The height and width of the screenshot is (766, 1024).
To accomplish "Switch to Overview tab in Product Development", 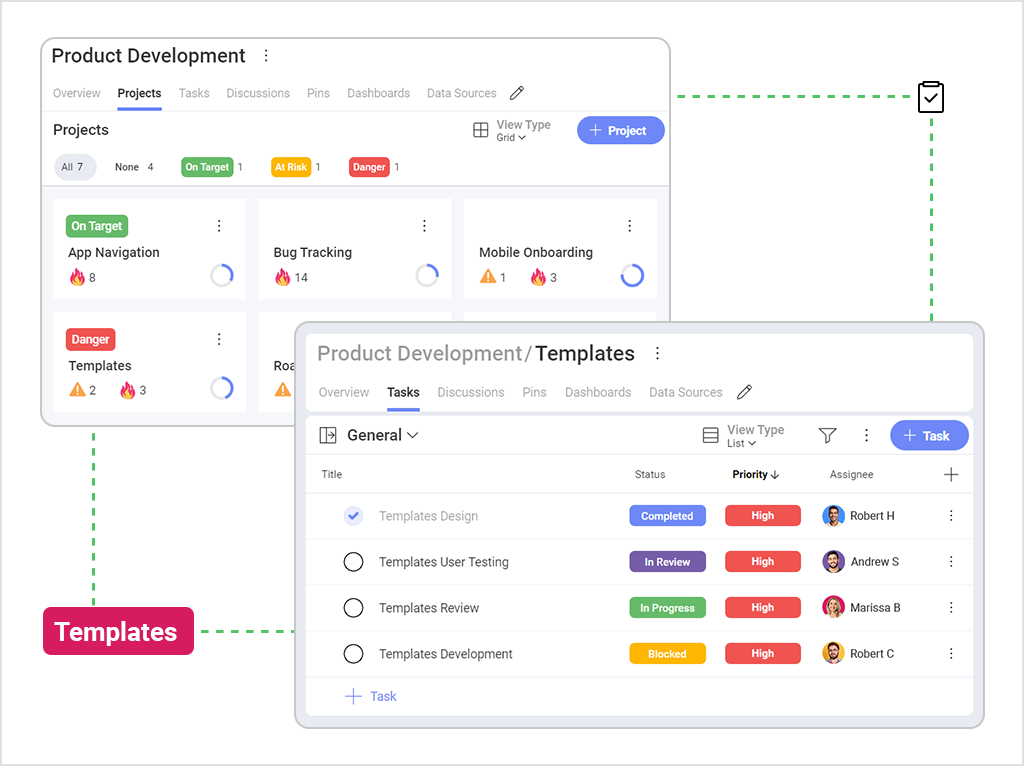I will (x=76, y=93).
